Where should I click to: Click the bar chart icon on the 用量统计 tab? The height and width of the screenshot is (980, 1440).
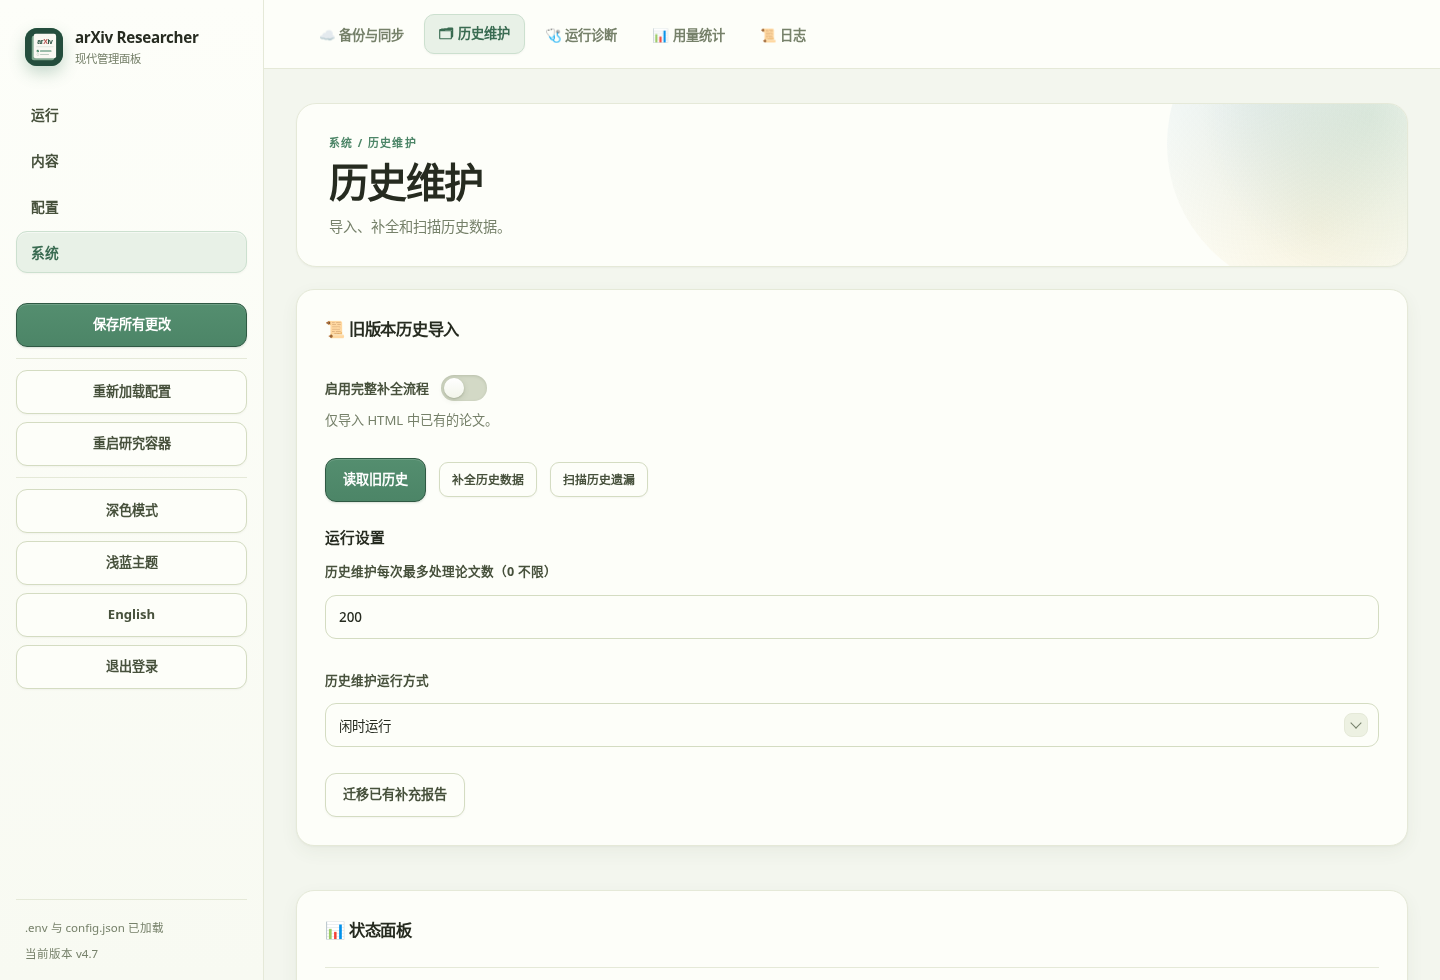(x=660, y=35)
